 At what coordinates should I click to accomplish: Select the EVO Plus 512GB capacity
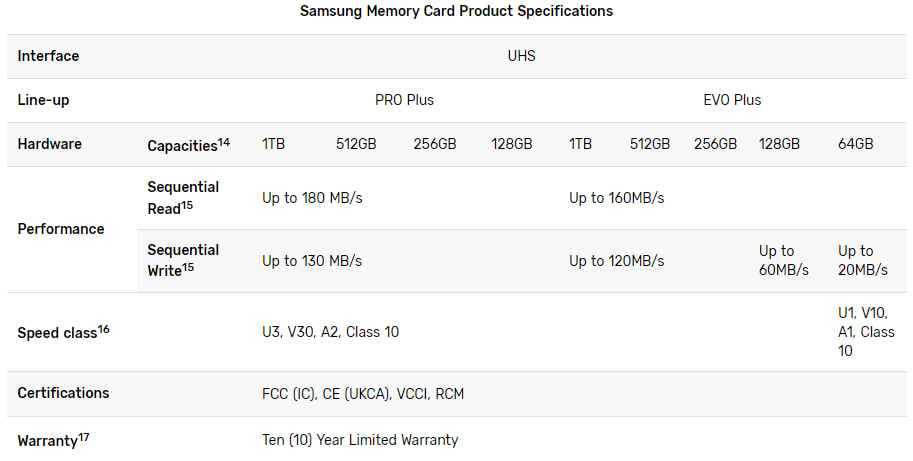[x=649, y=144]
